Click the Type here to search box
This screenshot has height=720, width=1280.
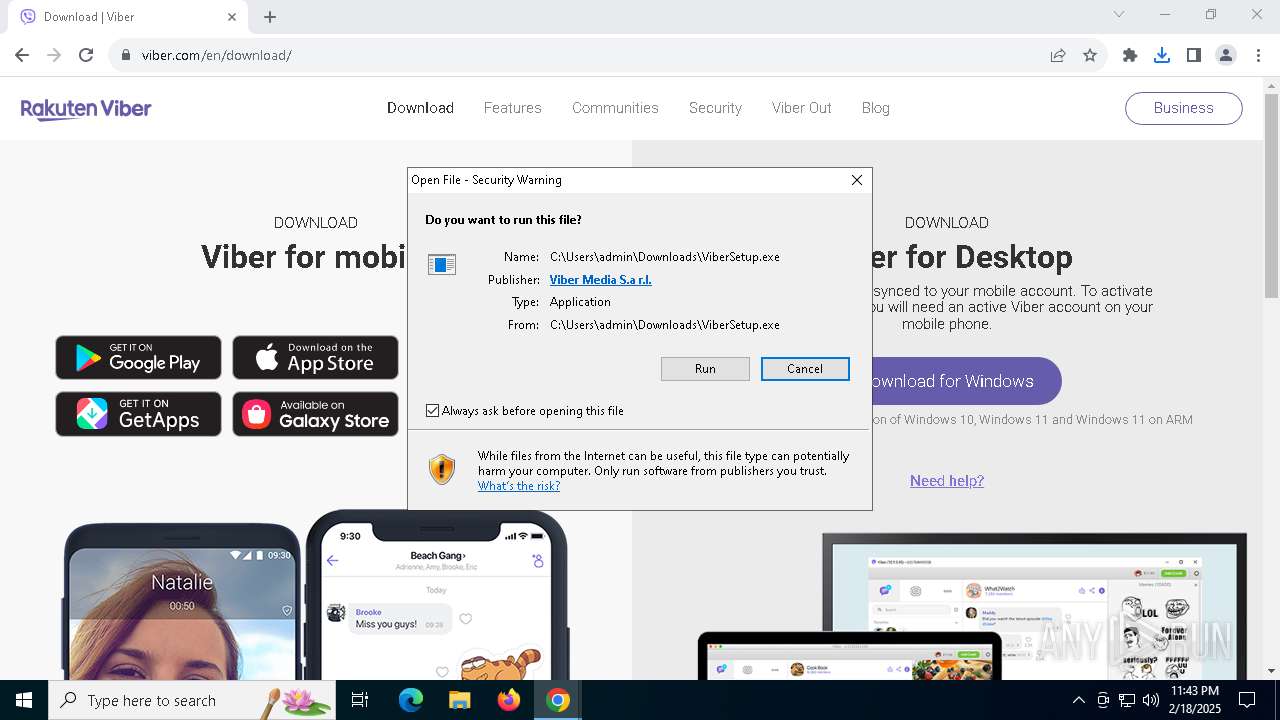[x=192, y=700]
